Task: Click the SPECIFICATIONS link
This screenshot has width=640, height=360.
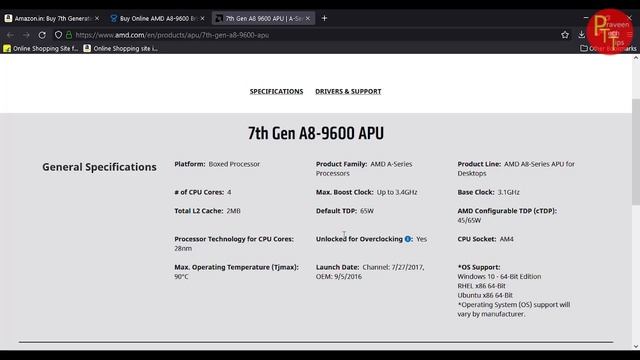Action: (x=276, y=91)
